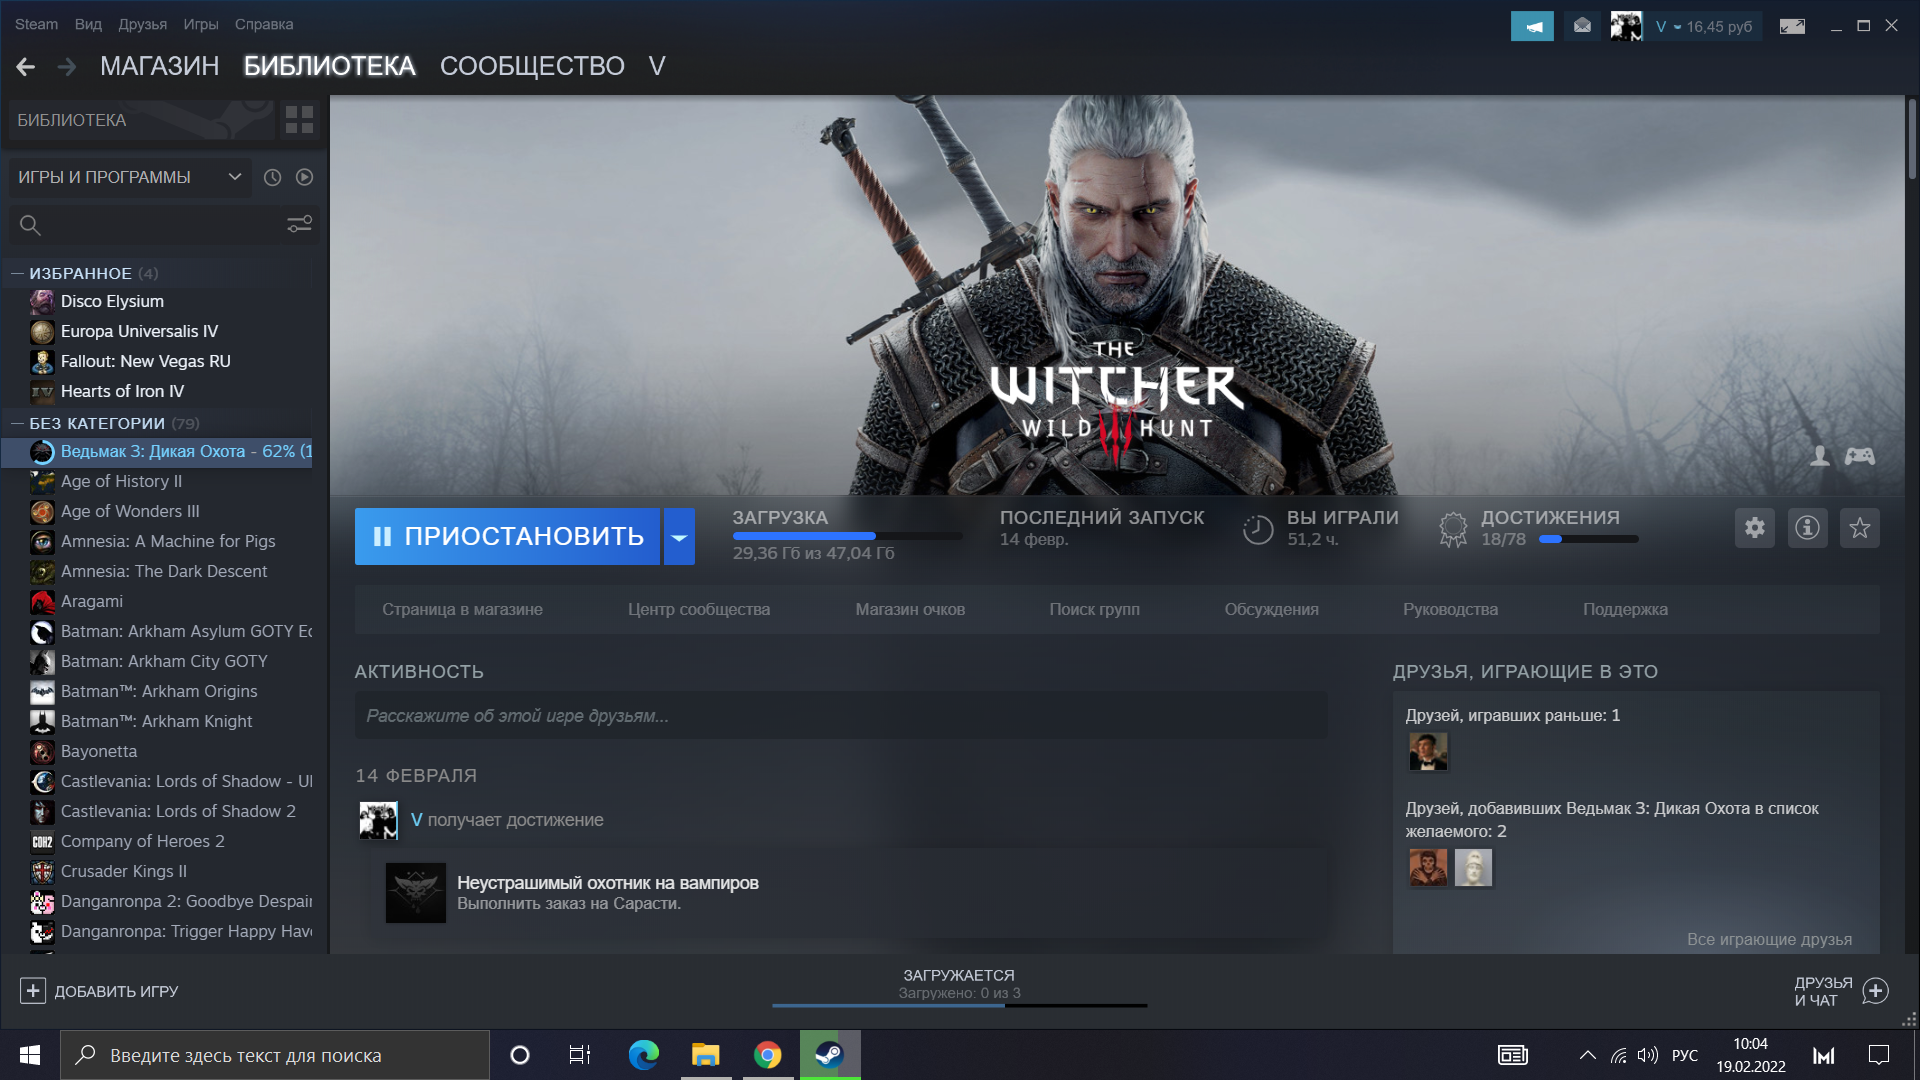Open Руководства link
Viewport: 1920px width, 1080px height.
click(1450, 609)
